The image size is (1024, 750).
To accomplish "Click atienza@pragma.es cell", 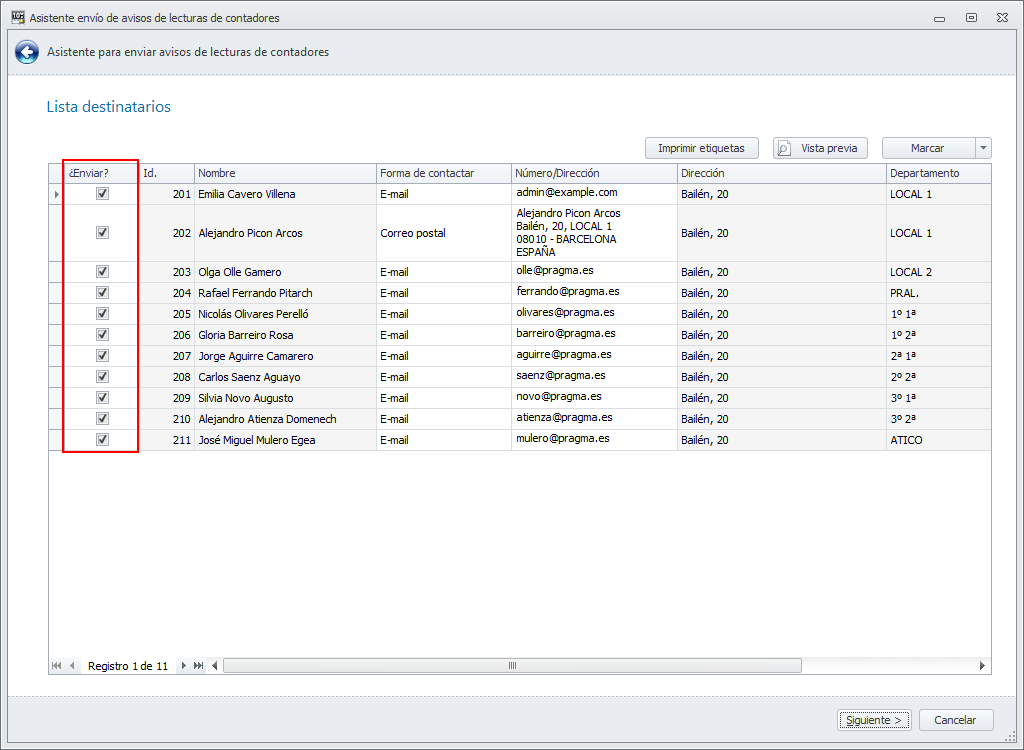I will (x=594, y=418).
